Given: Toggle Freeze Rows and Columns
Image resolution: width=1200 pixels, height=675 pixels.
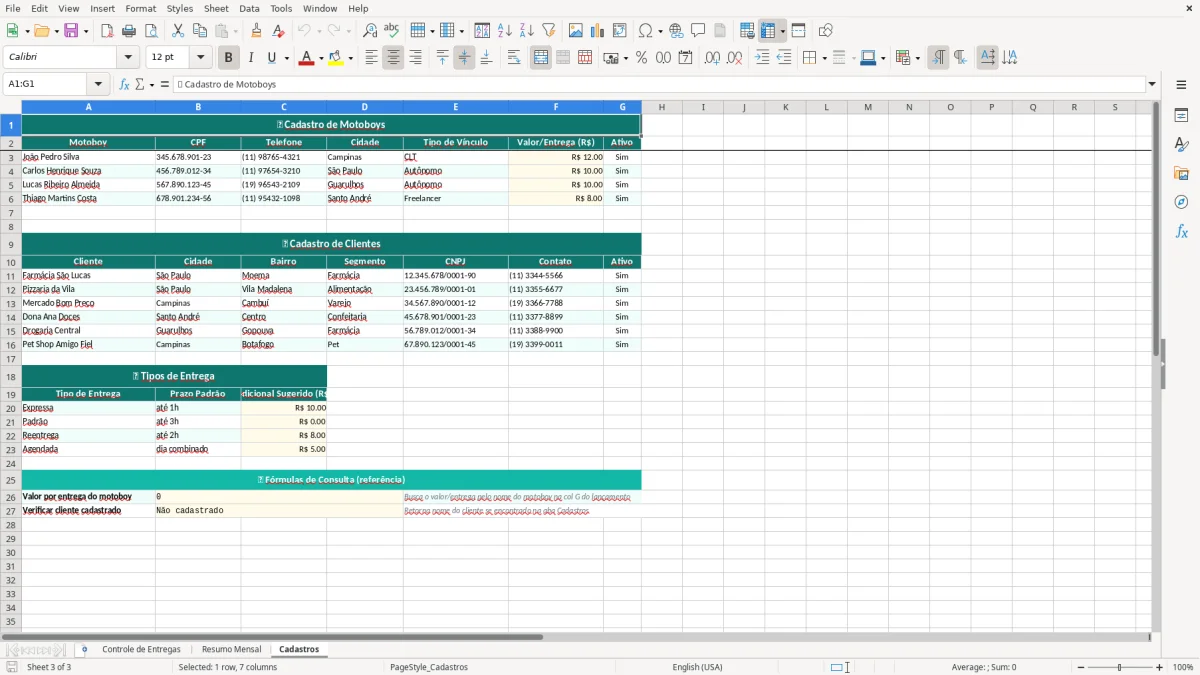Looking at the screenshot, I should [x=768, y=31].
